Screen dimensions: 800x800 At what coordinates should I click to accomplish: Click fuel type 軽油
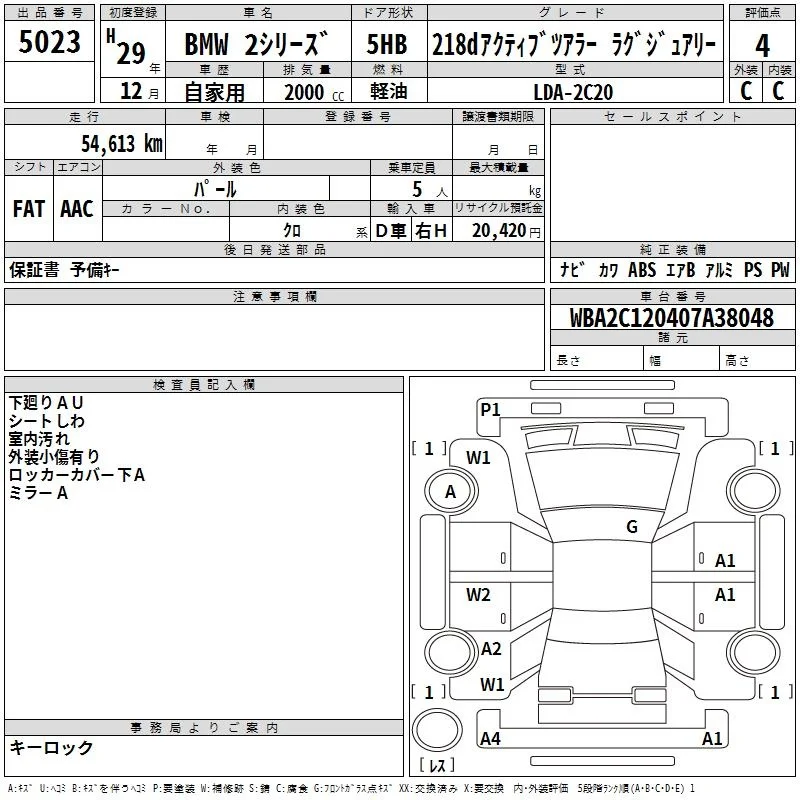click(x=388, y=91)
